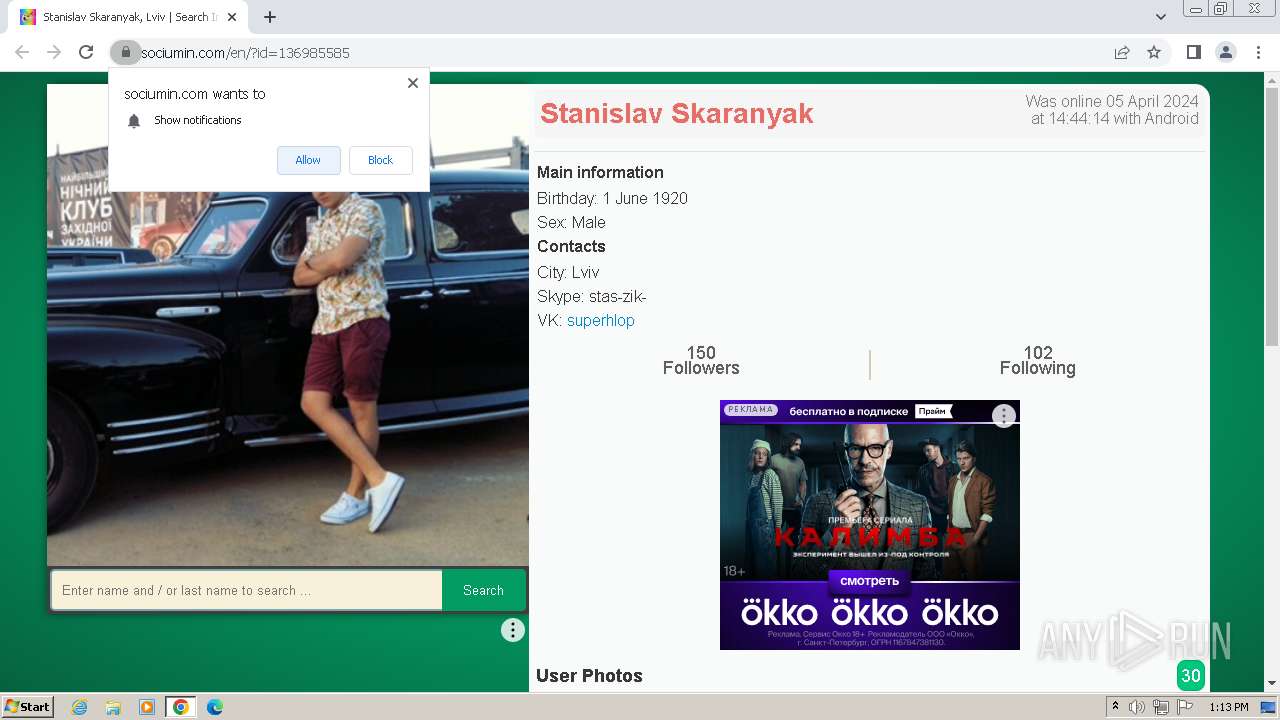Open Windows Media Player from taskbar
Image resolution: width=1280 pixels, height=720 pixels.
tap(147, 707)
